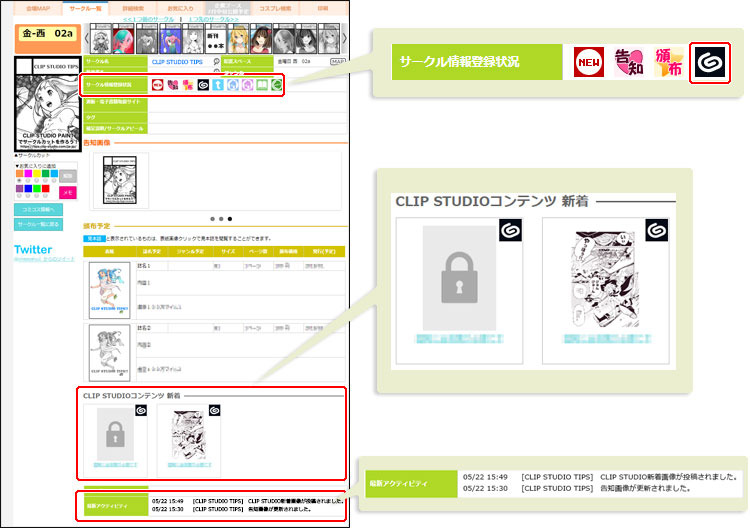Open the blonde girl circle thumbnail

(238, 39)
